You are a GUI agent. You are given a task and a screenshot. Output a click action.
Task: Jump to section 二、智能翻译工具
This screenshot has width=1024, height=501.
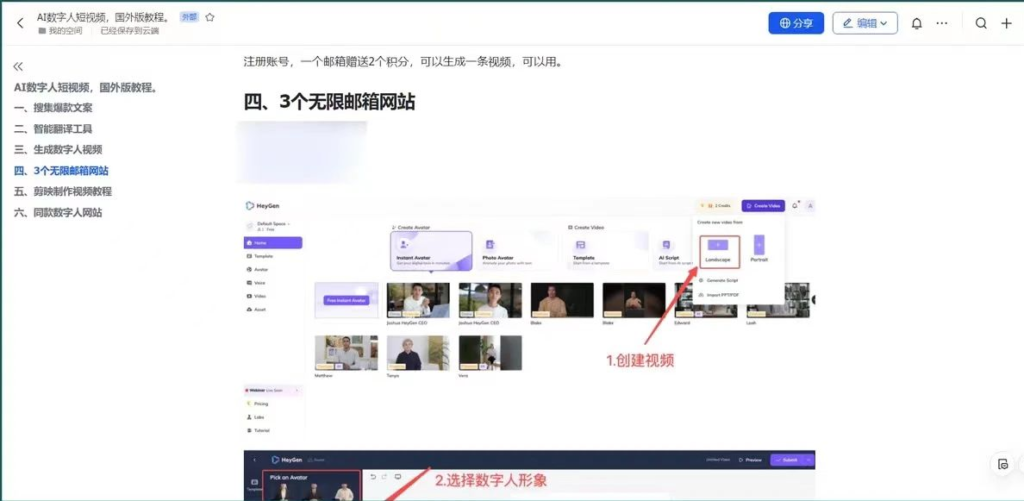click(53, 129)
